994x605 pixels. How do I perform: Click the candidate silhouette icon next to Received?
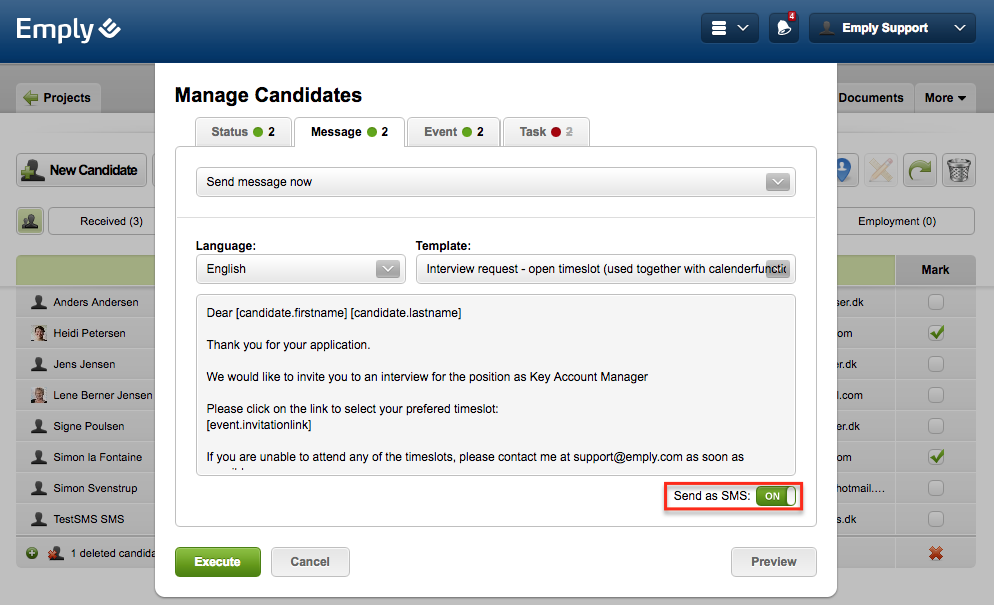coord(29,221)
